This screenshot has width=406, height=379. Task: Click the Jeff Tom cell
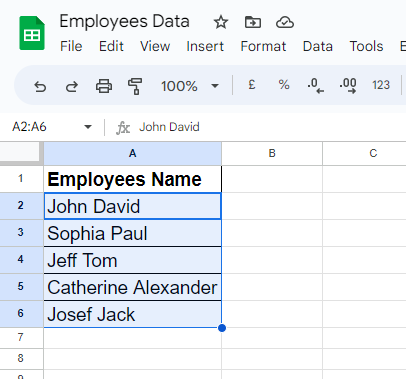pyautogui.click(x=133, y=260)
